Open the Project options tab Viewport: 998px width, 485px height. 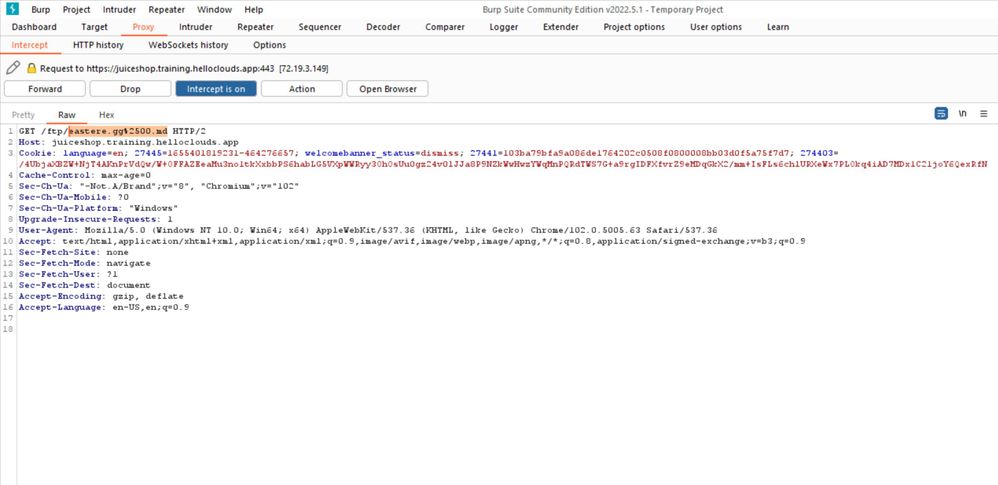(x=634, y=27)
